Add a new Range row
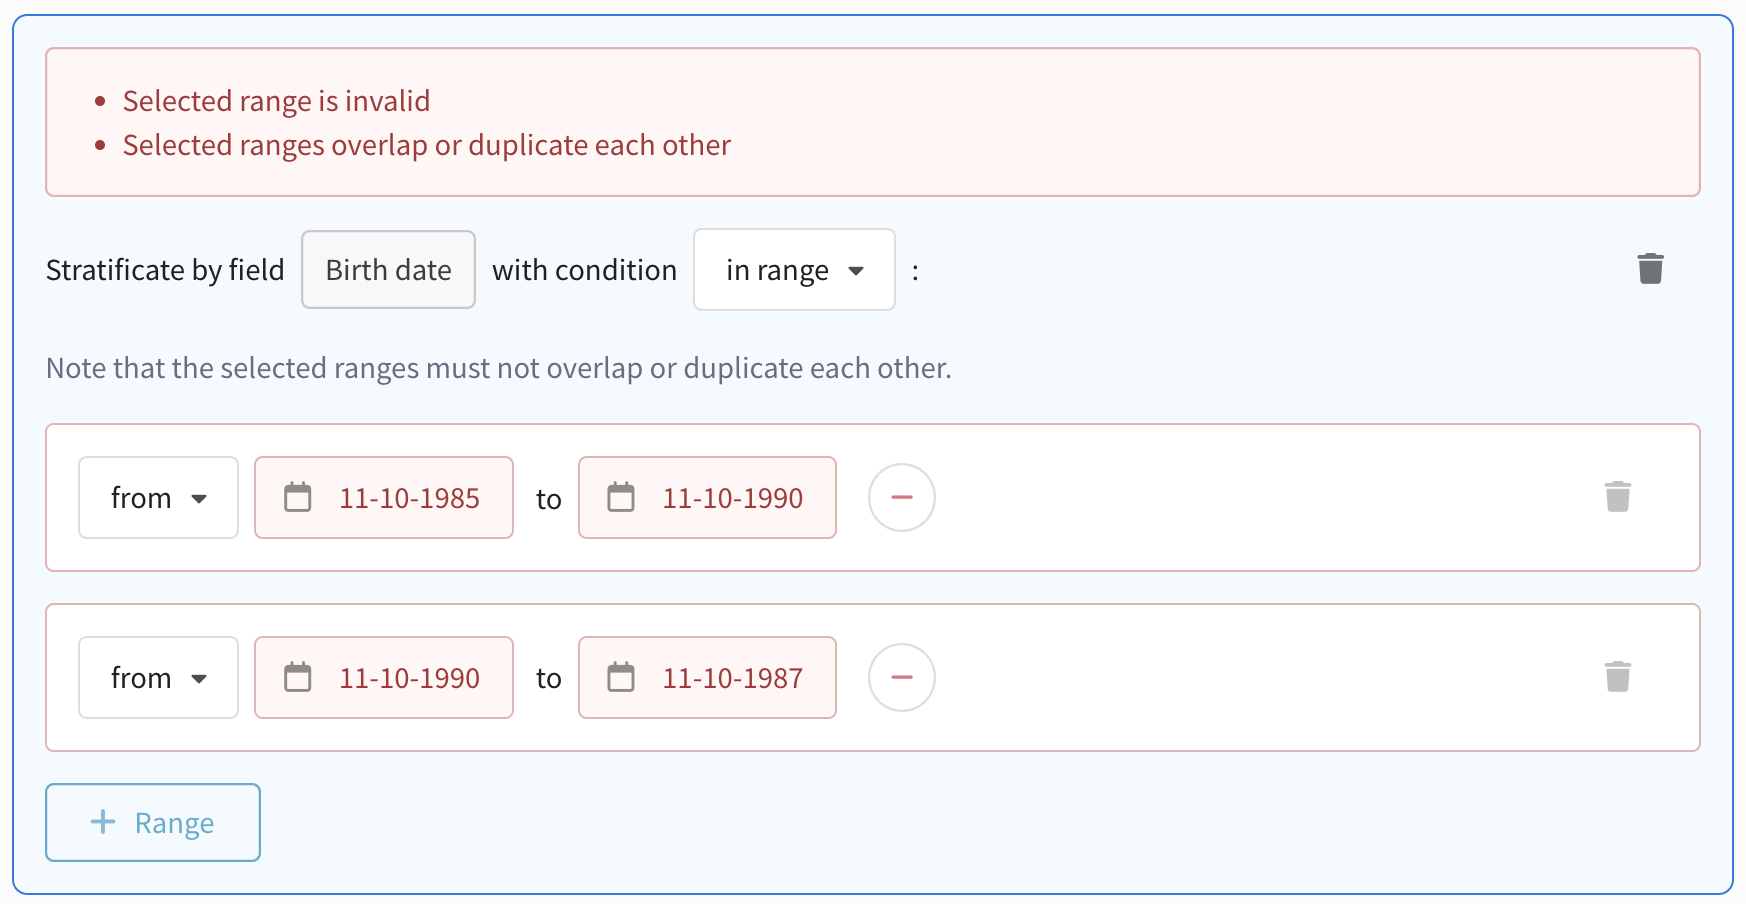 (x=153, y=822)
